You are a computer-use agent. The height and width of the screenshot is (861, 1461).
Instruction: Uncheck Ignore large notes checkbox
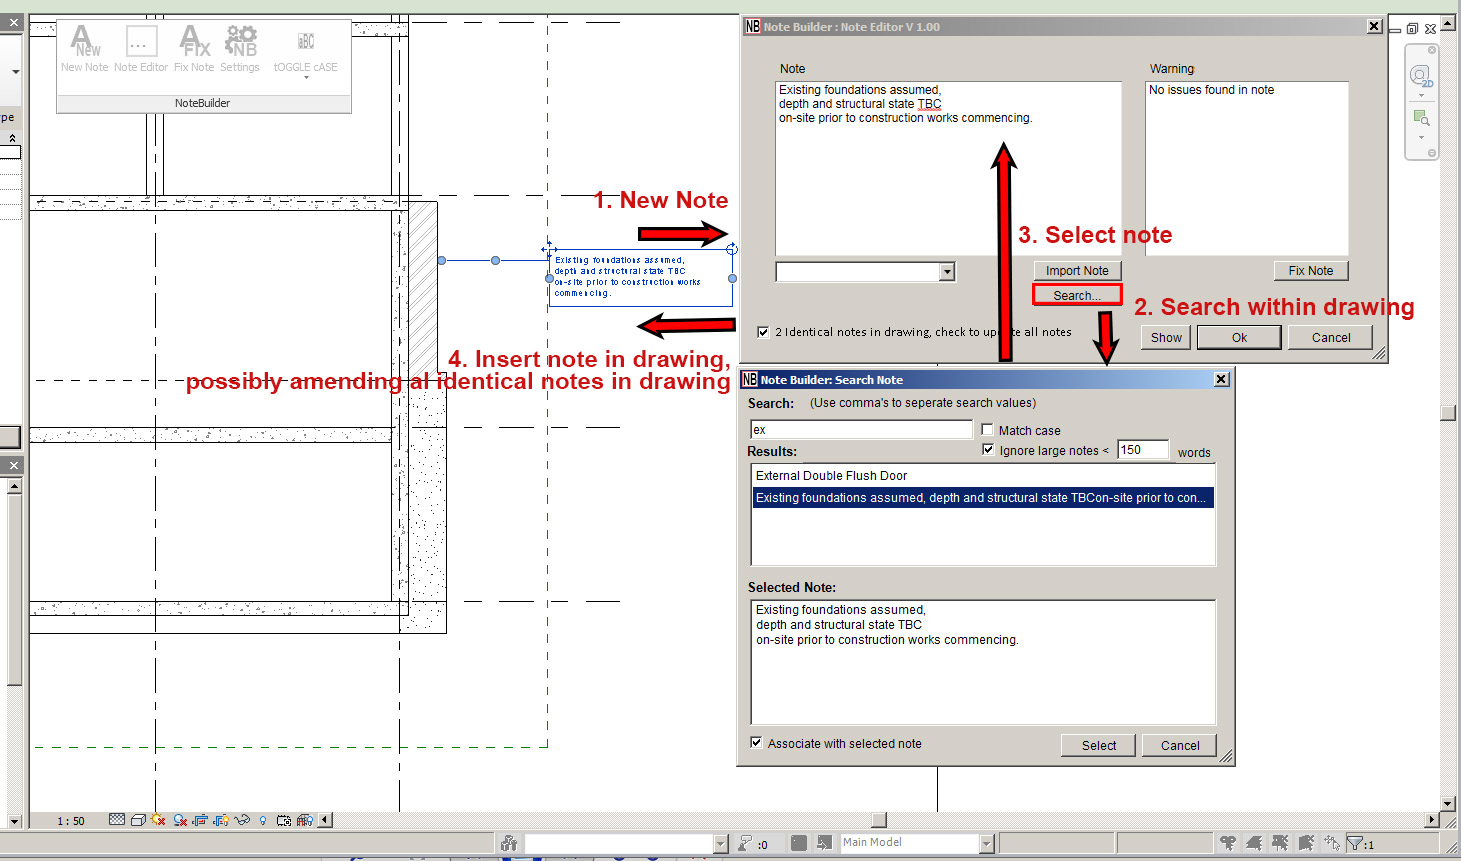click(988, 450)
